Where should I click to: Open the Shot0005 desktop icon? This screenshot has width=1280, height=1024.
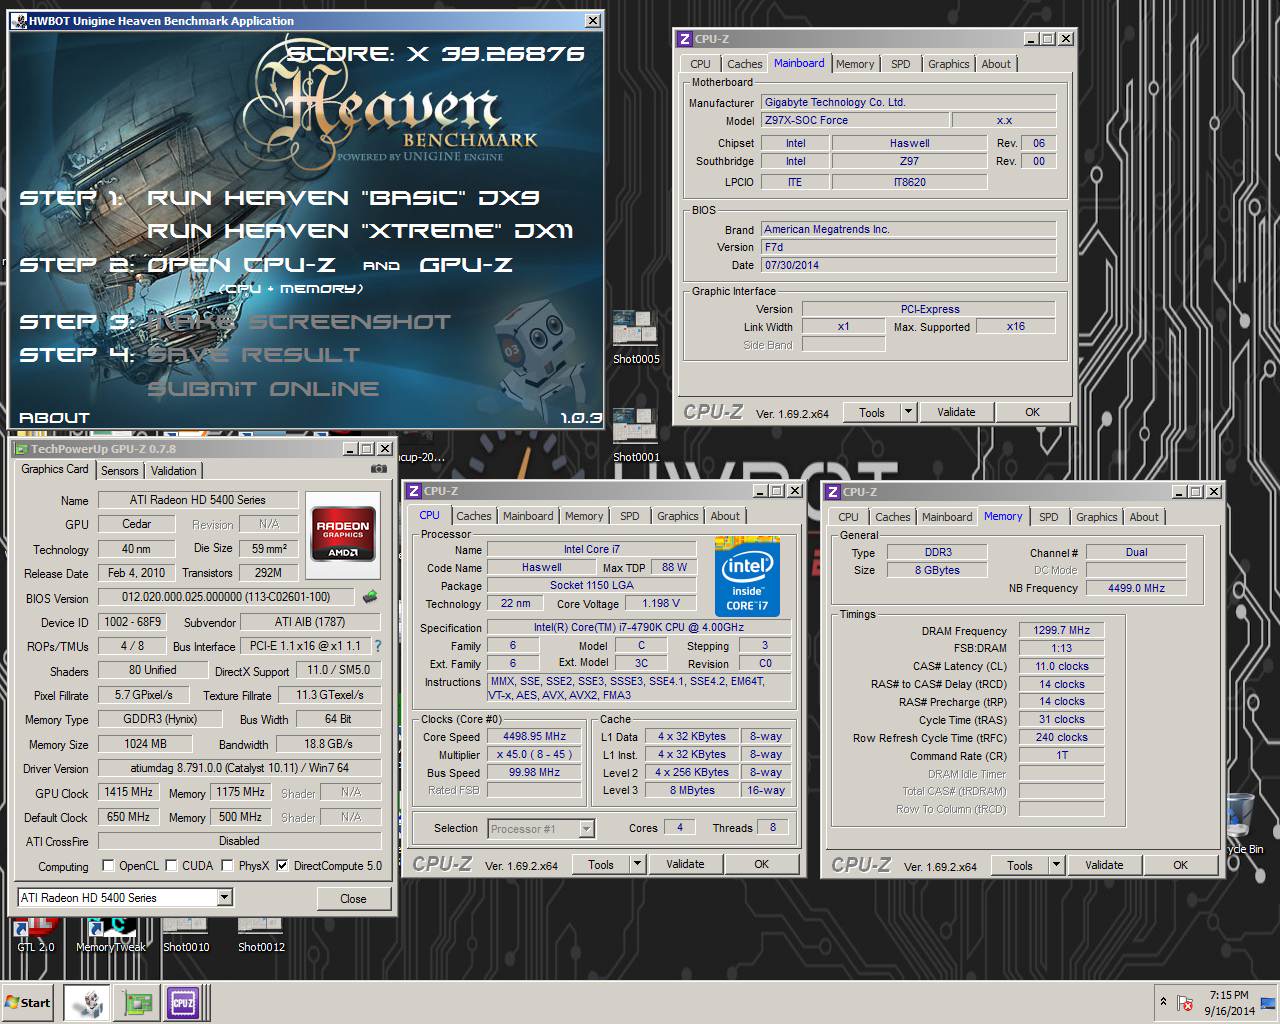636,338
